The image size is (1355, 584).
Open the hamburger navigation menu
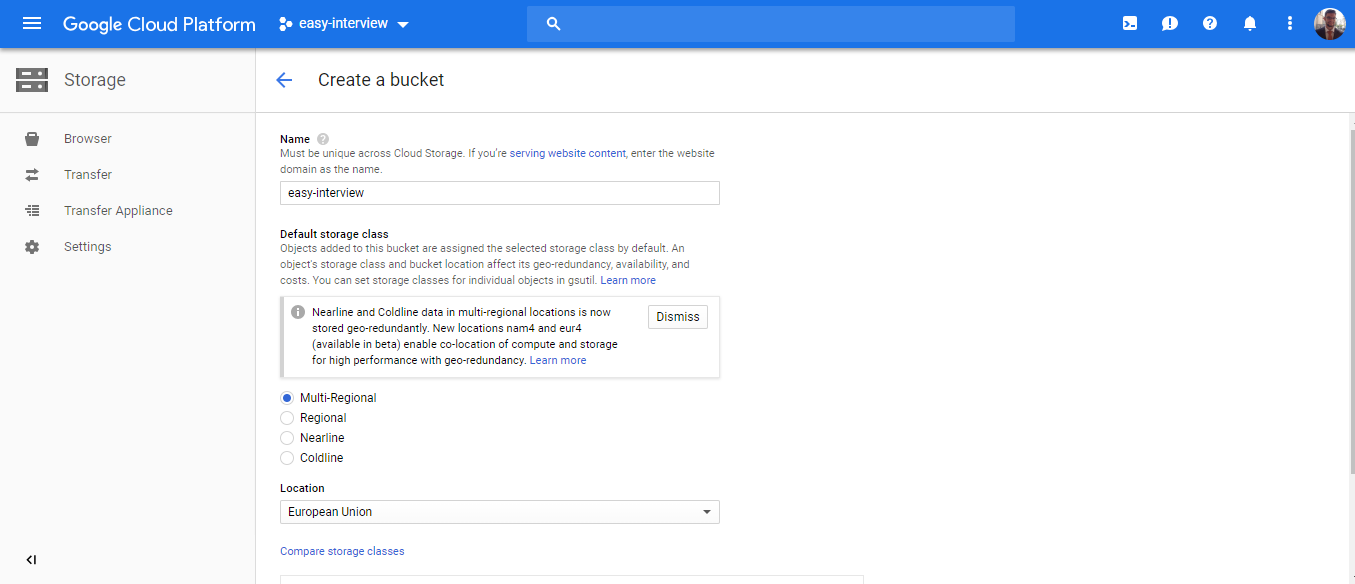point(32,23)
